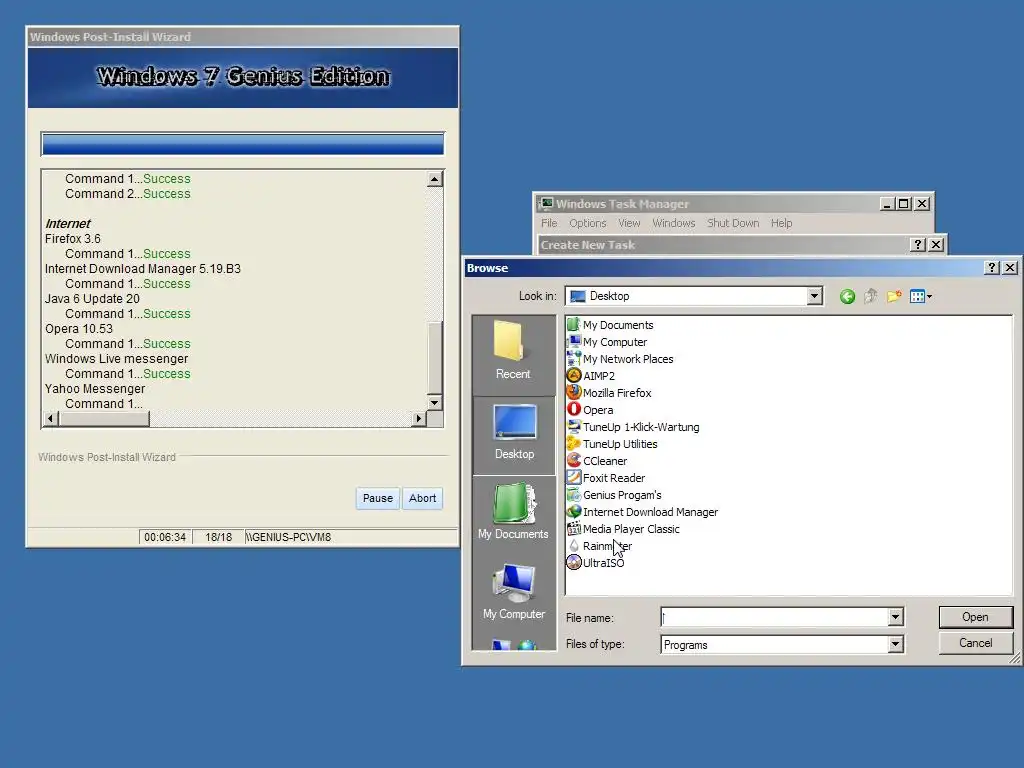Select My Network Places icon in list

573,359
